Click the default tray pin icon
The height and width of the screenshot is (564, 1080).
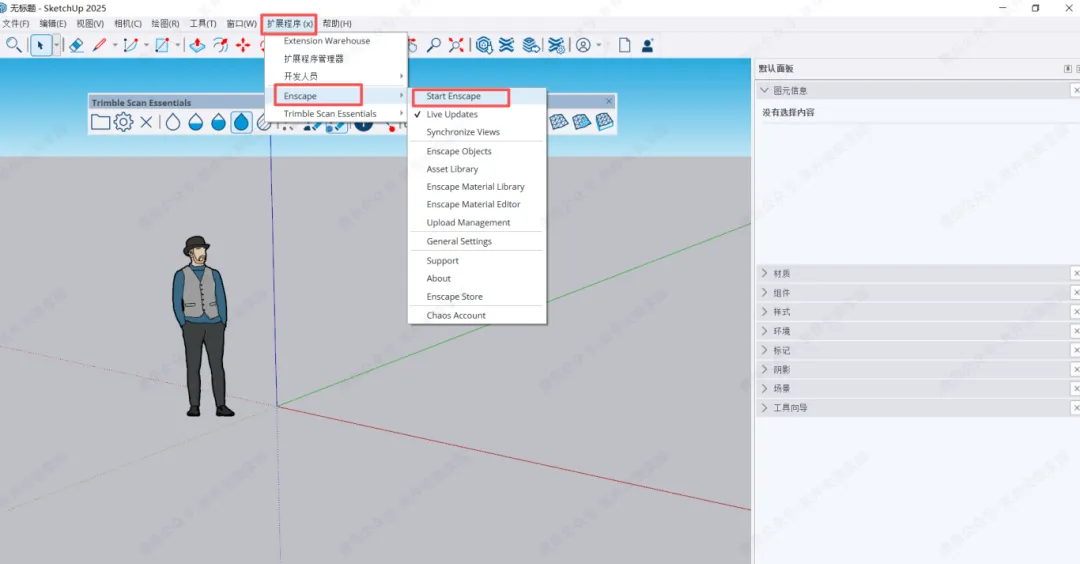[1068, 68]
